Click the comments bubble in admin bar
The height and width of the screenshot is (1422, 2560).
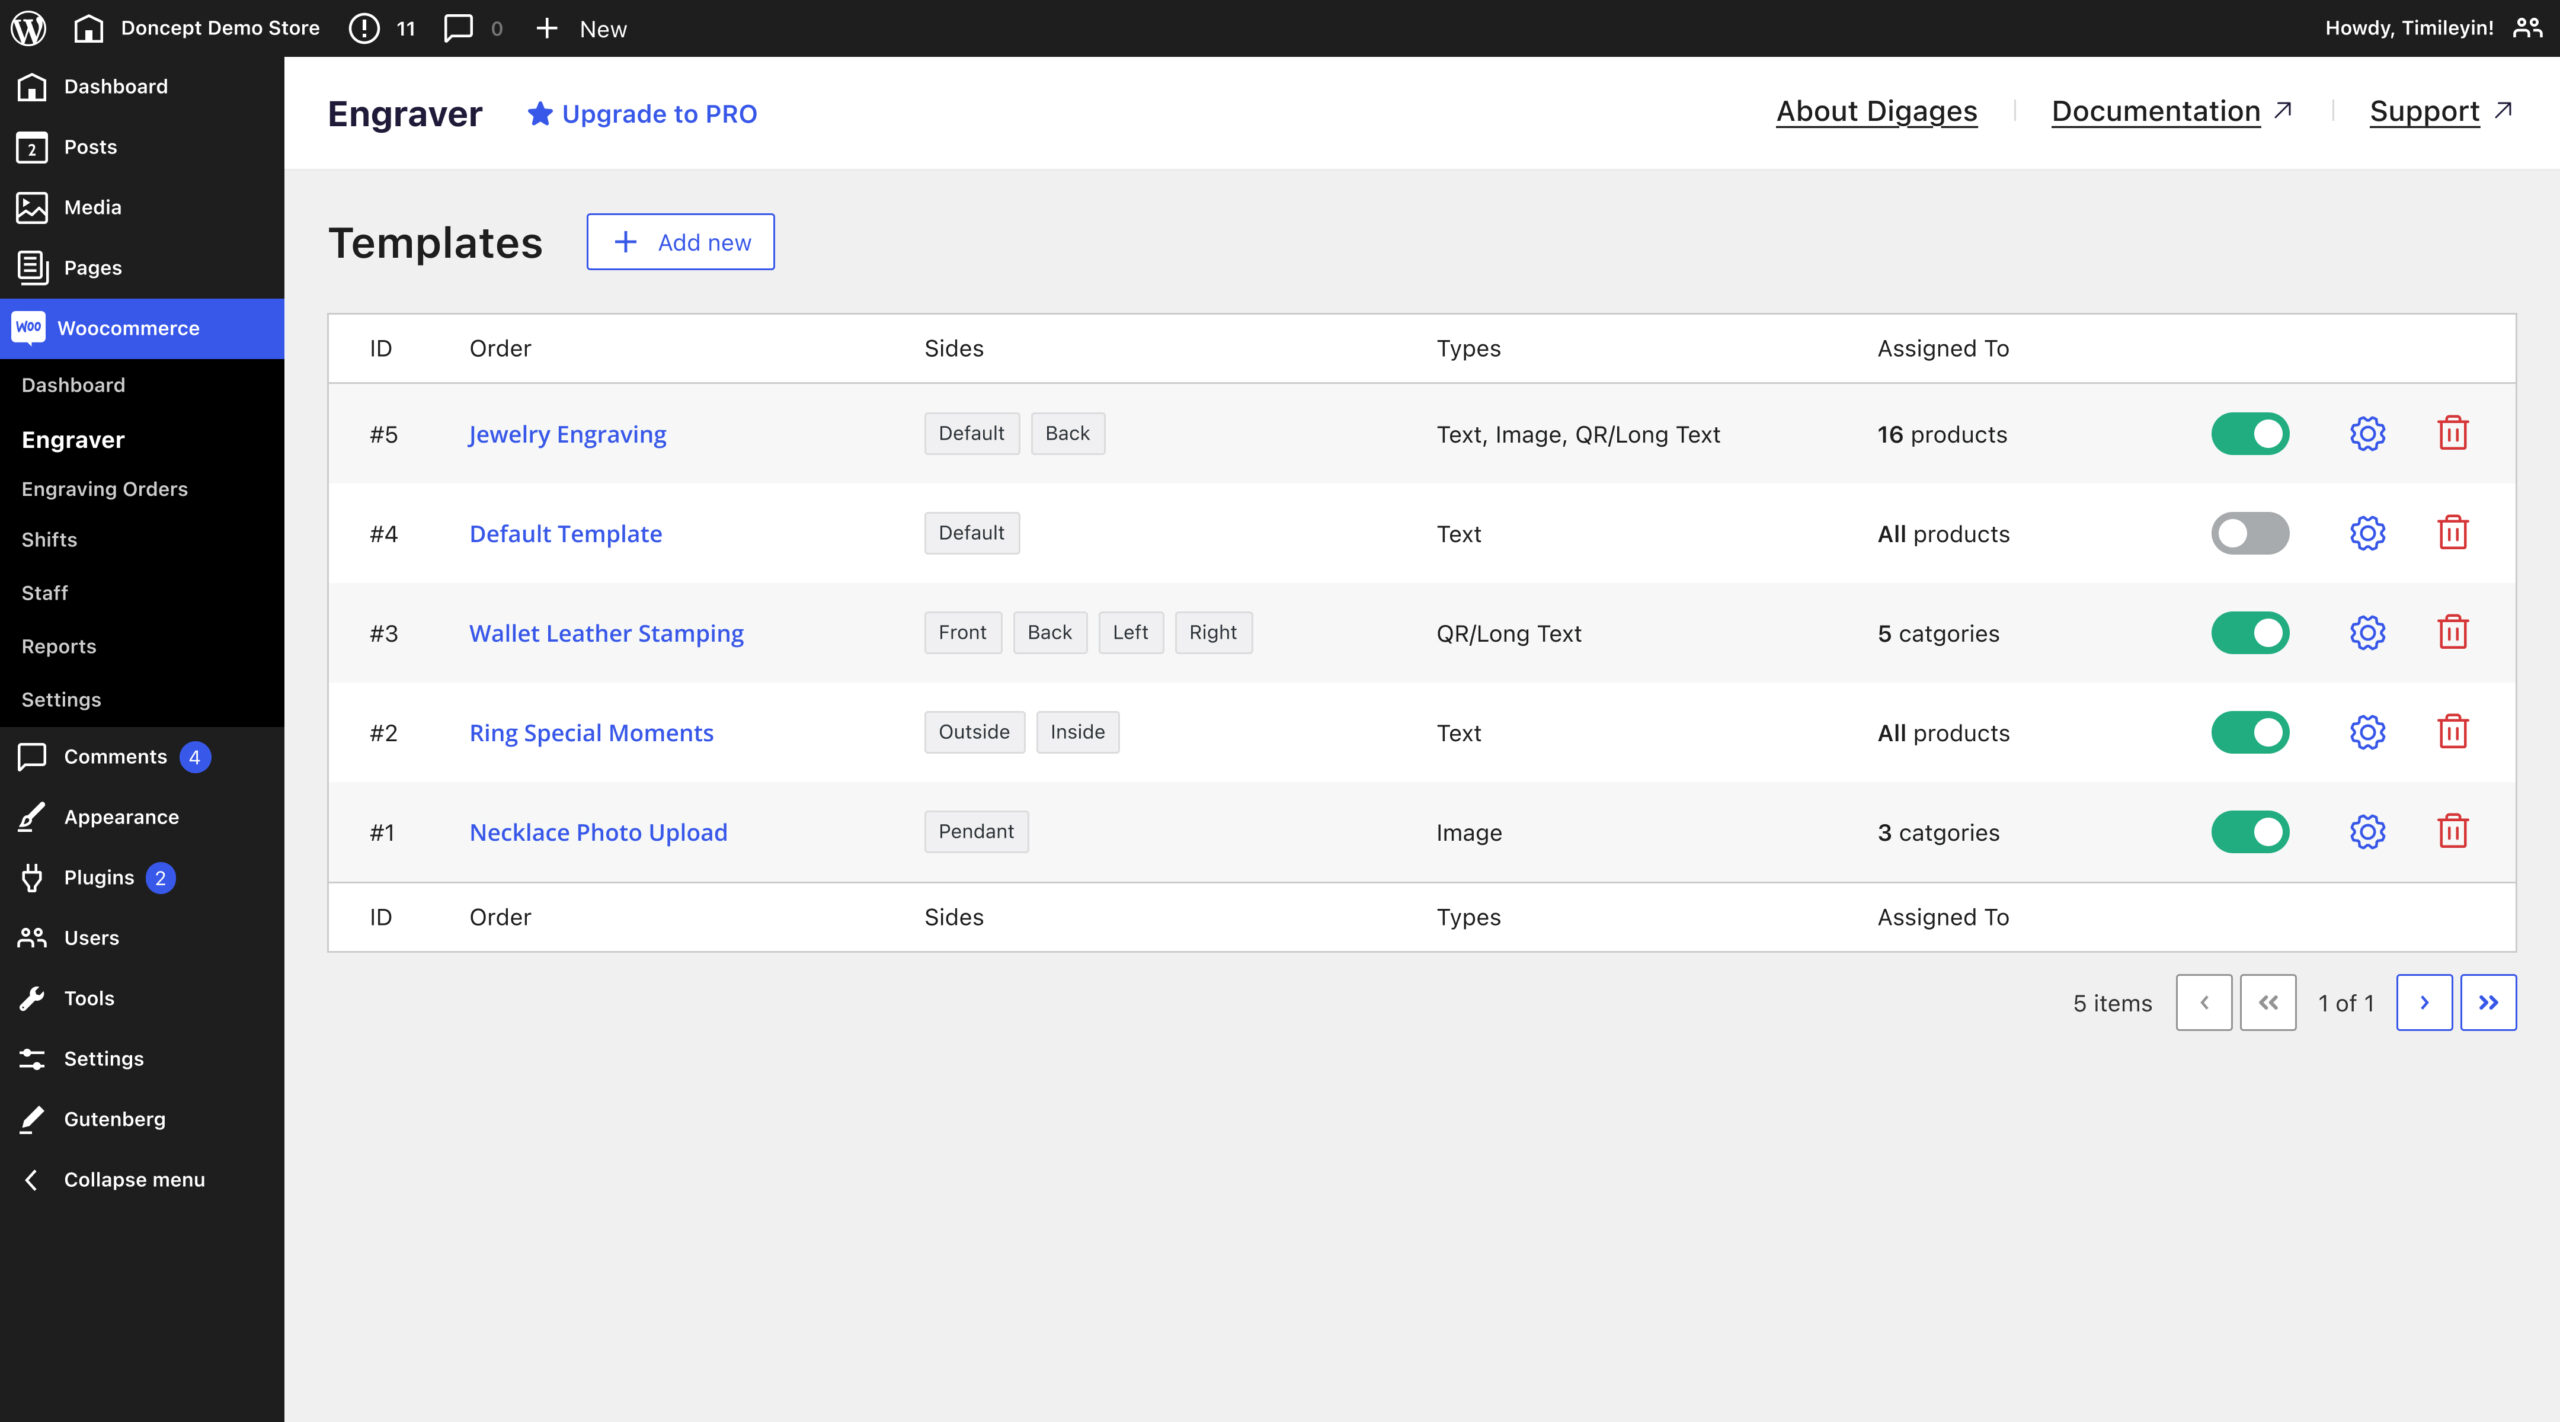point(459,28)
